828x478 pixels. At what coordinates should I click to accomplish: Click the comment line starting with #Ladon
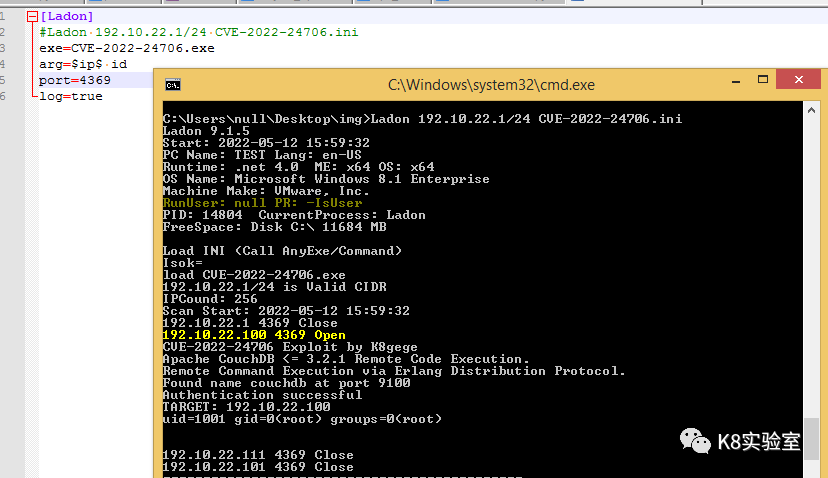click(x=199, y=32)
